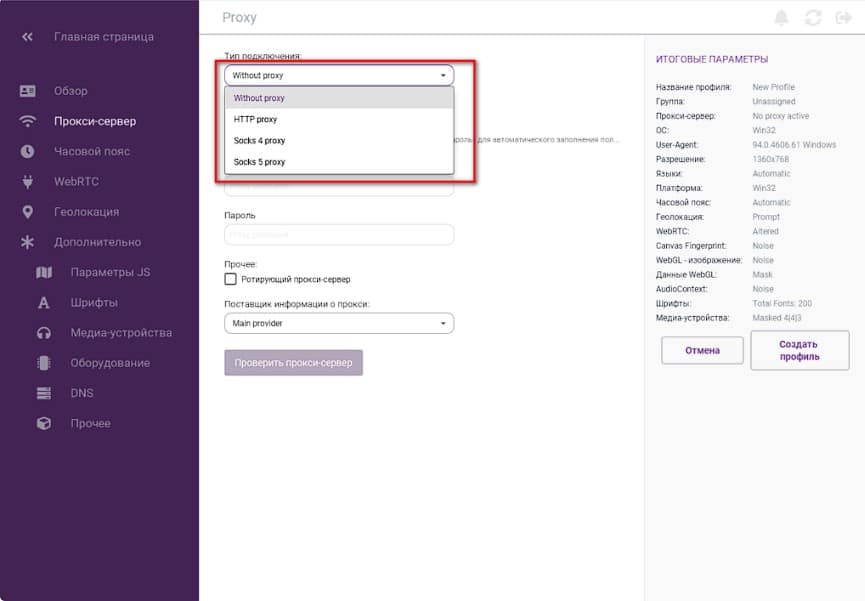The height and width of the screenshot is (601, 865).
Task: Click the Отмена button
Action: pyautogui.click(x=702, y=350)
